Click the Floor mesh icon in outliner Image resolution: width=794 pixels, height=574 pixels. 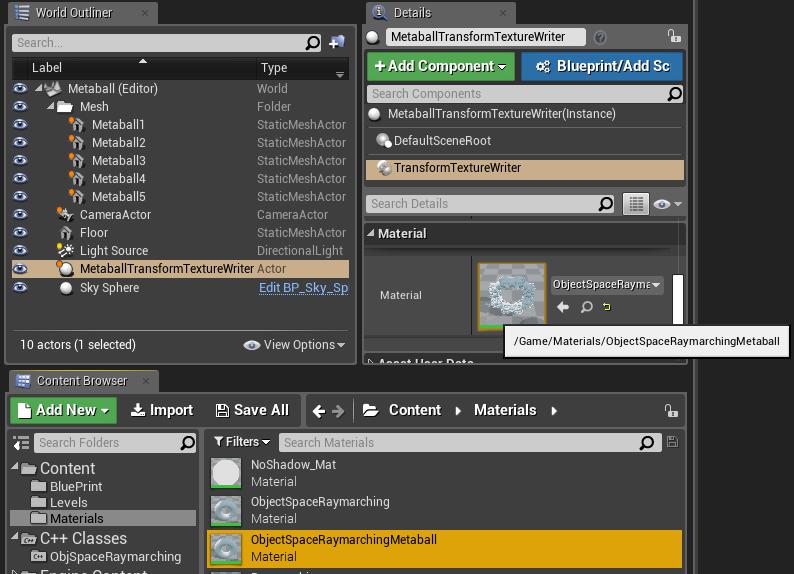coord(66,233)
